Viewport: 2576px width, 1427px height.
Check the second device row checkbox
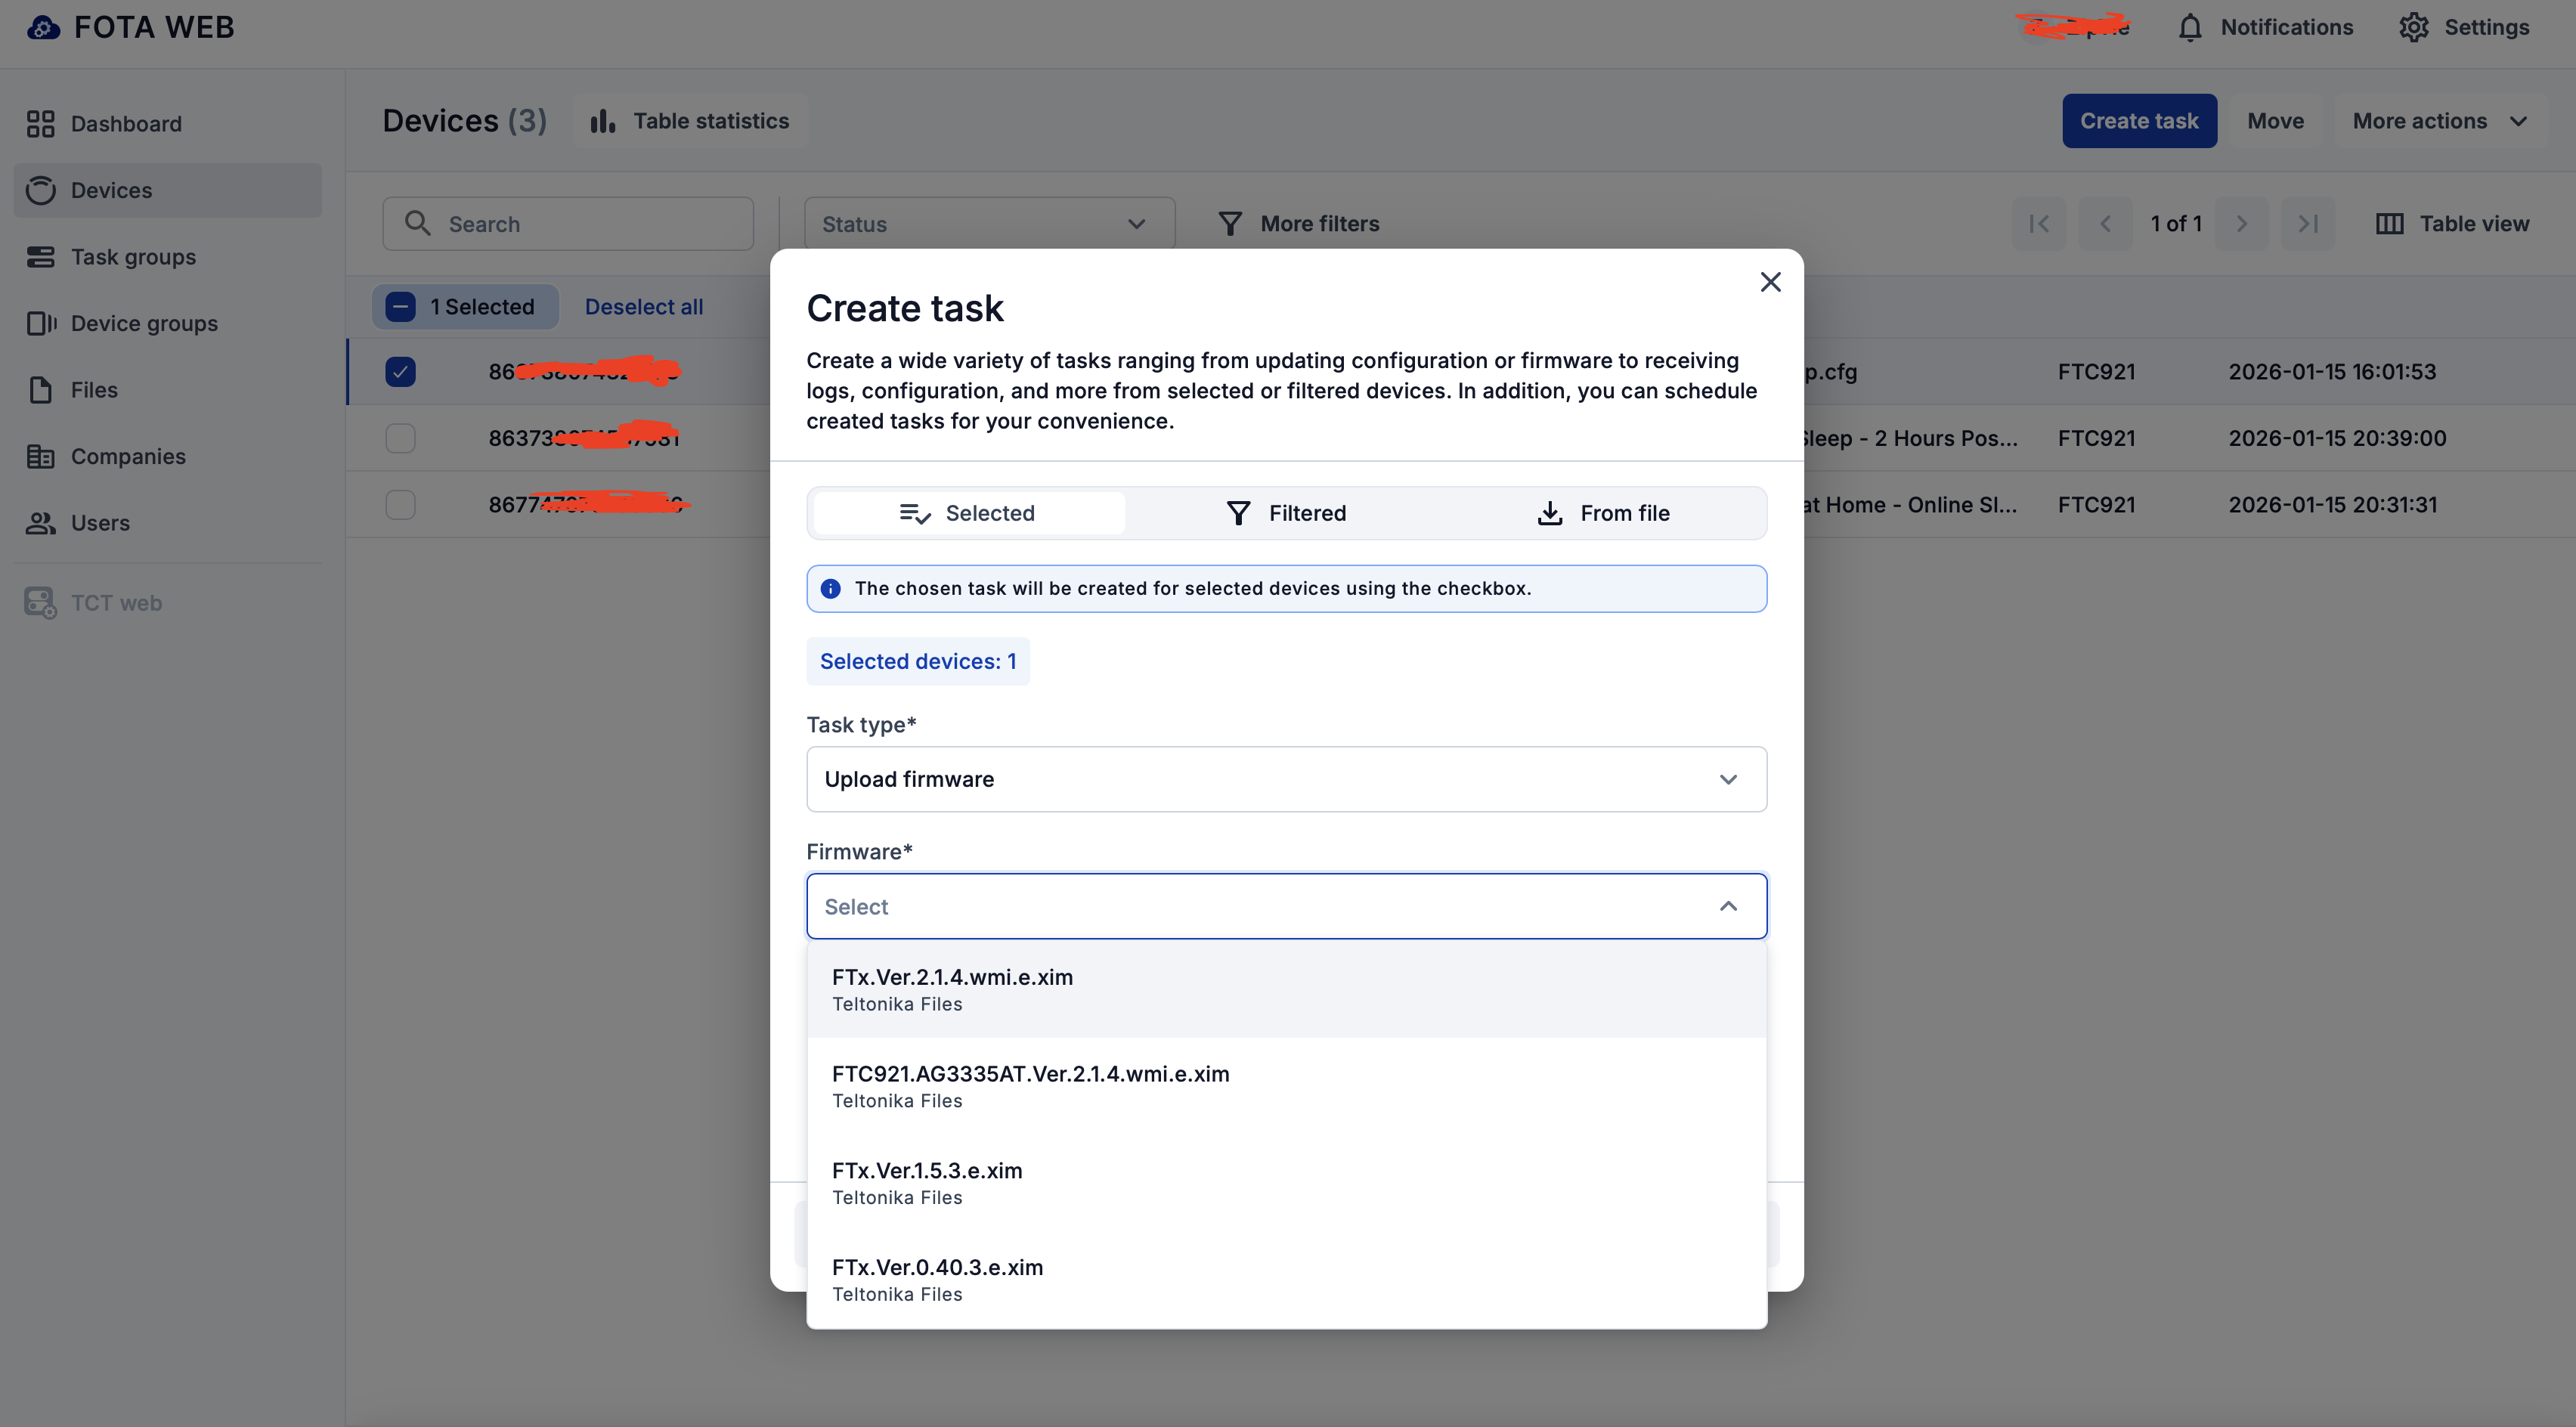coord(400,438)
